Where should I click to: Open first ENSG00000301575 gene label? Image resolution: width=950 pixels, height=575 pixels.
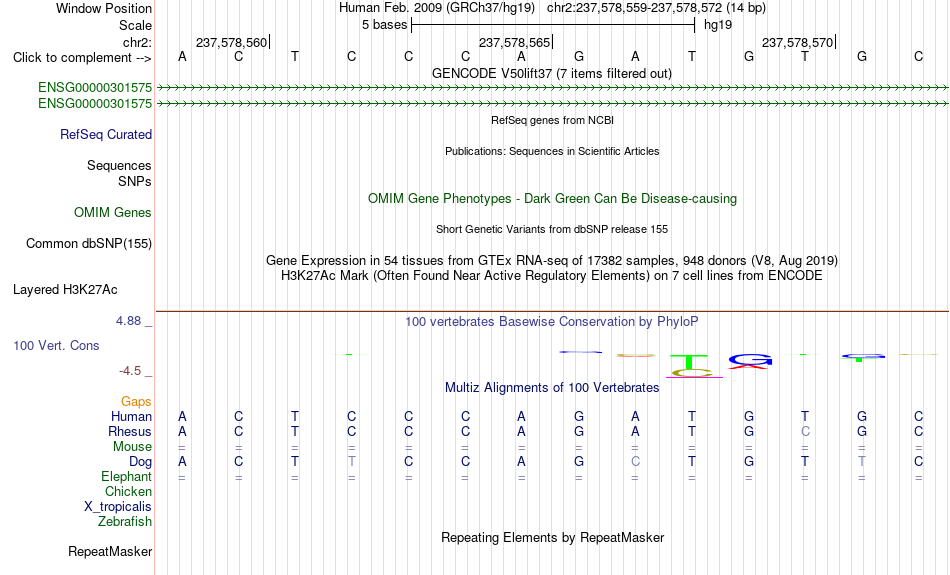[95, 87]
